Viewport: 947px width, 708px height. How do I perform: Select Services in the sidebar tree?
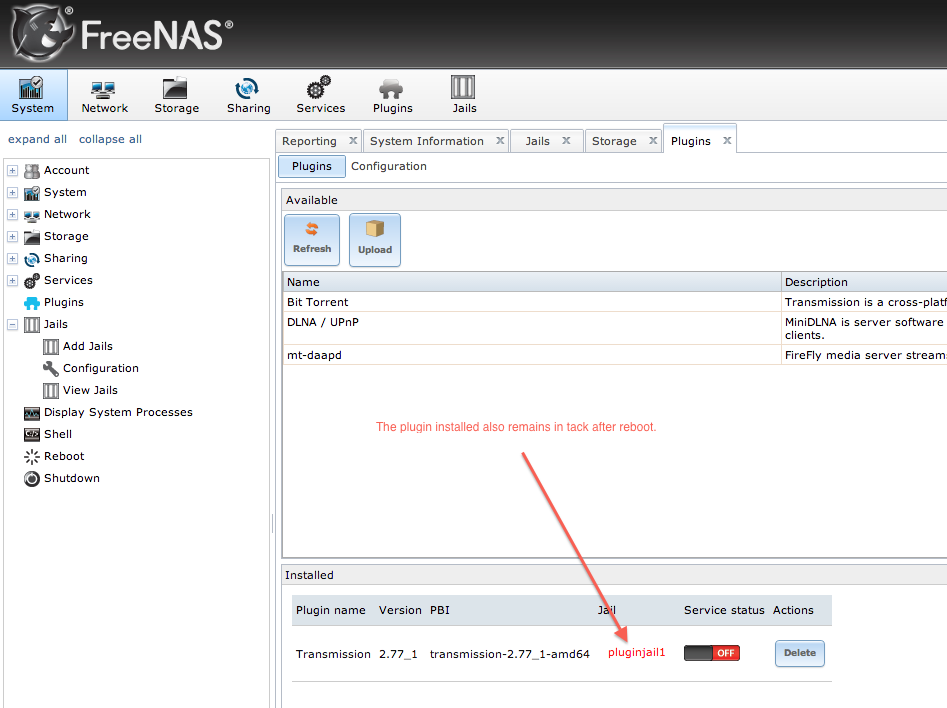coord(68,280)
